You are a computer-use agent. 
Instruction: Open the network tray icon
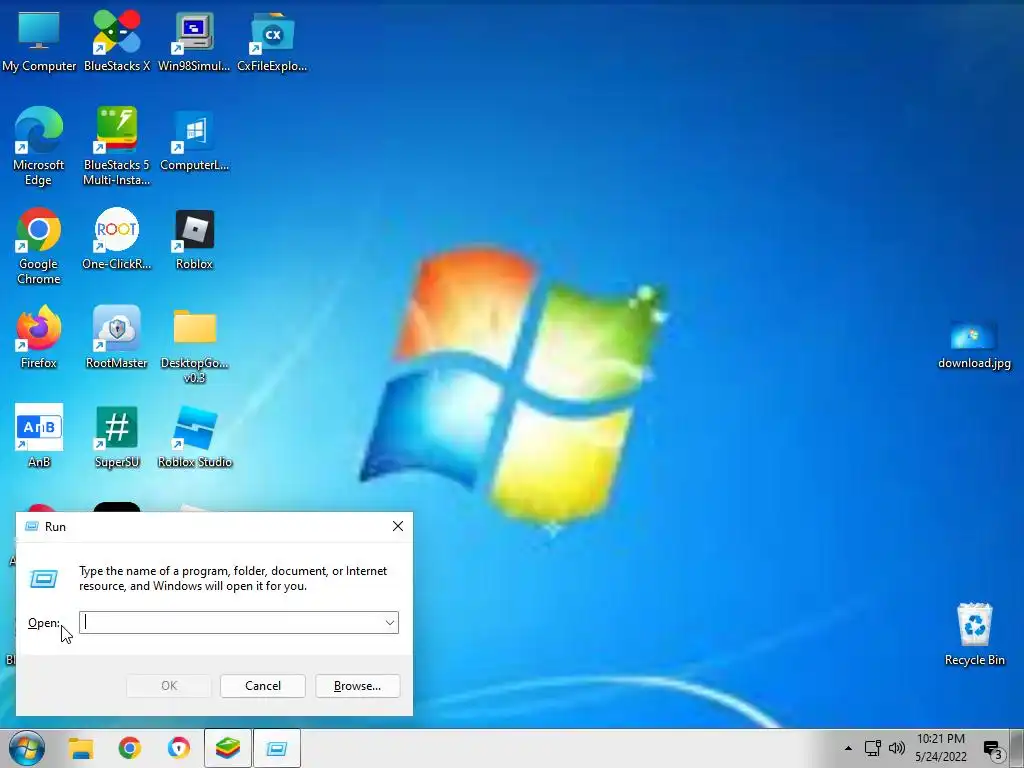pos(872,748)
